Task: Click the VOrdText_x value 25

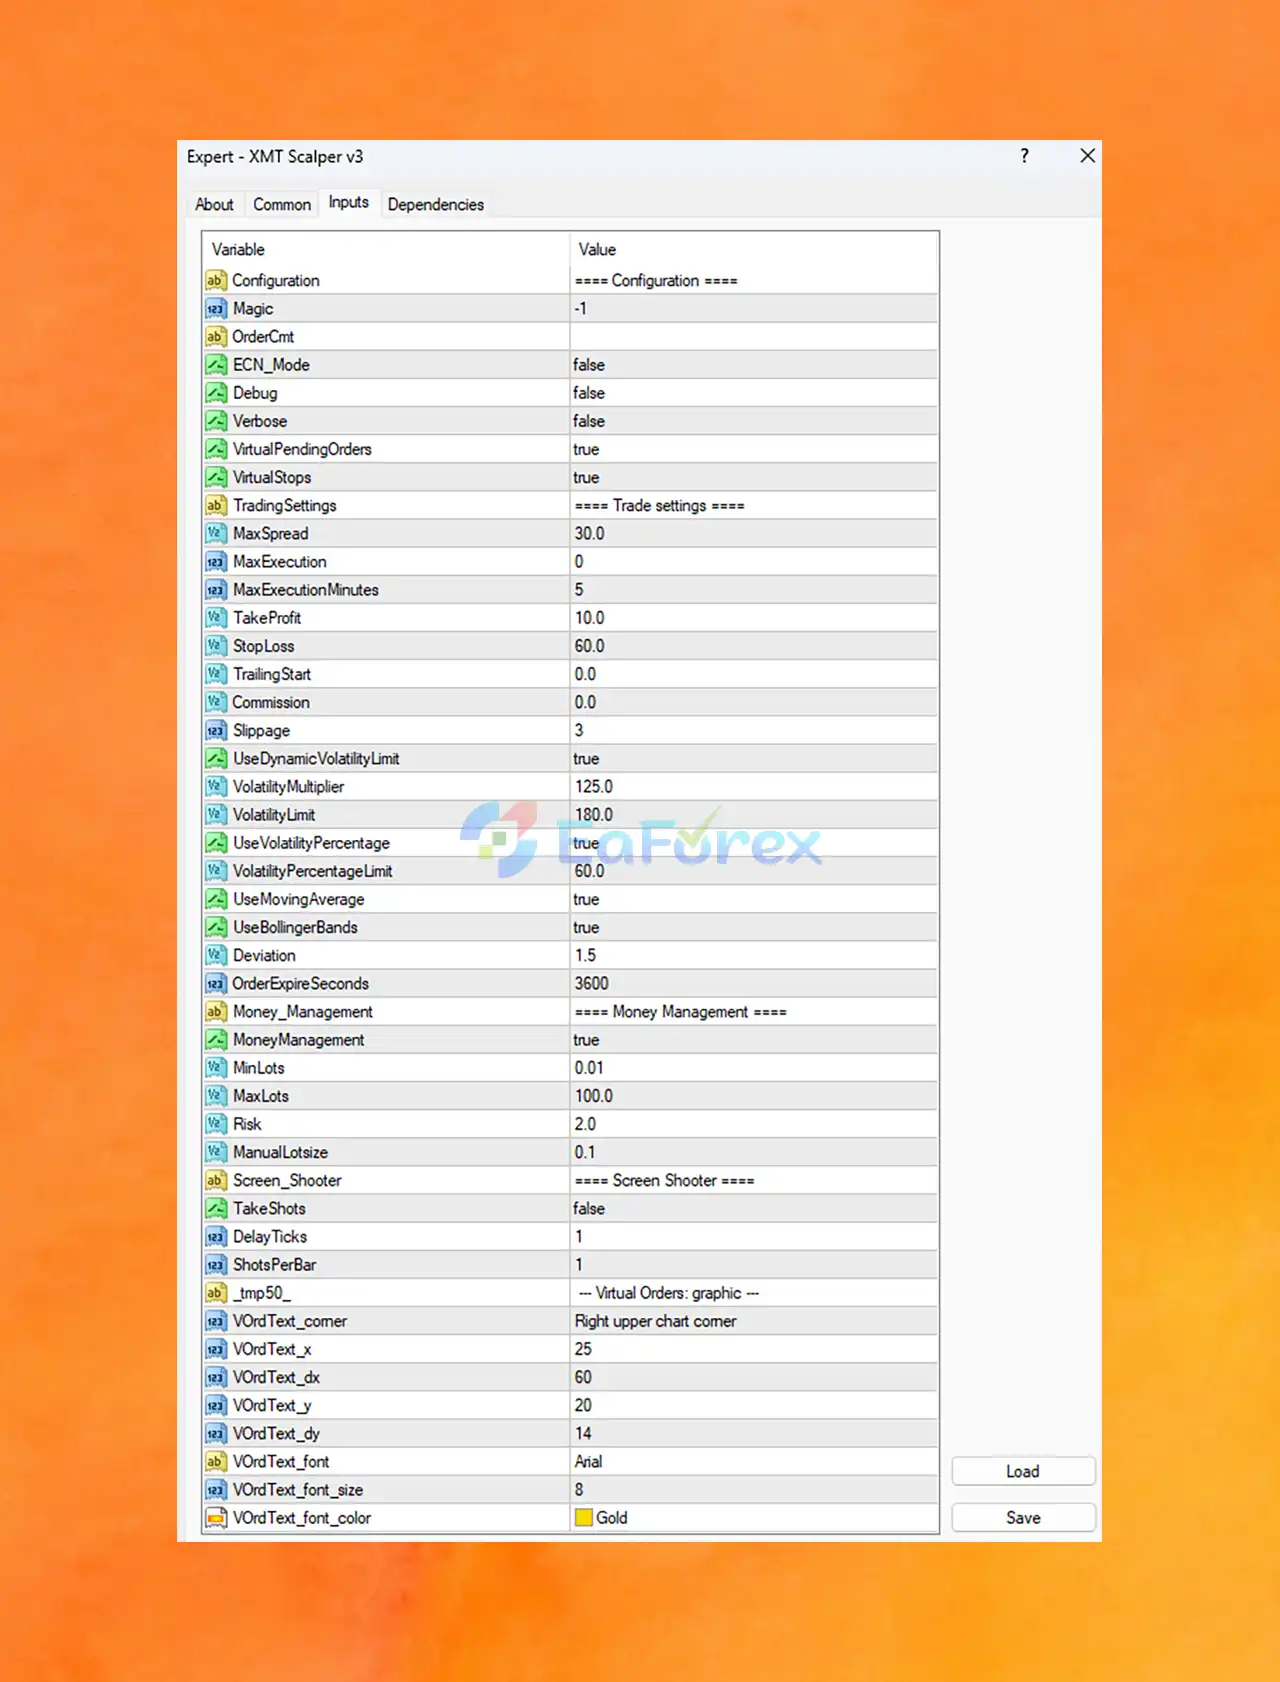Action: [583, 1349]
